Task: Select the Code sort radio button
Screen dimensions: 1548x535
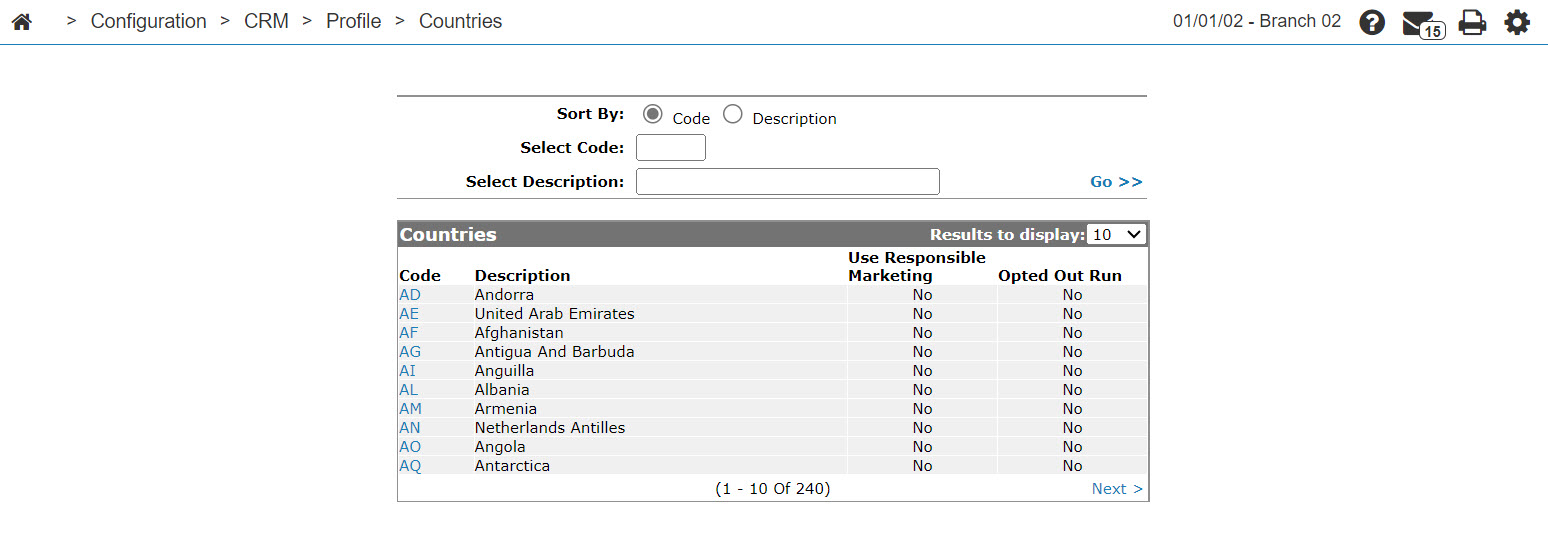Action: point(653,114)
